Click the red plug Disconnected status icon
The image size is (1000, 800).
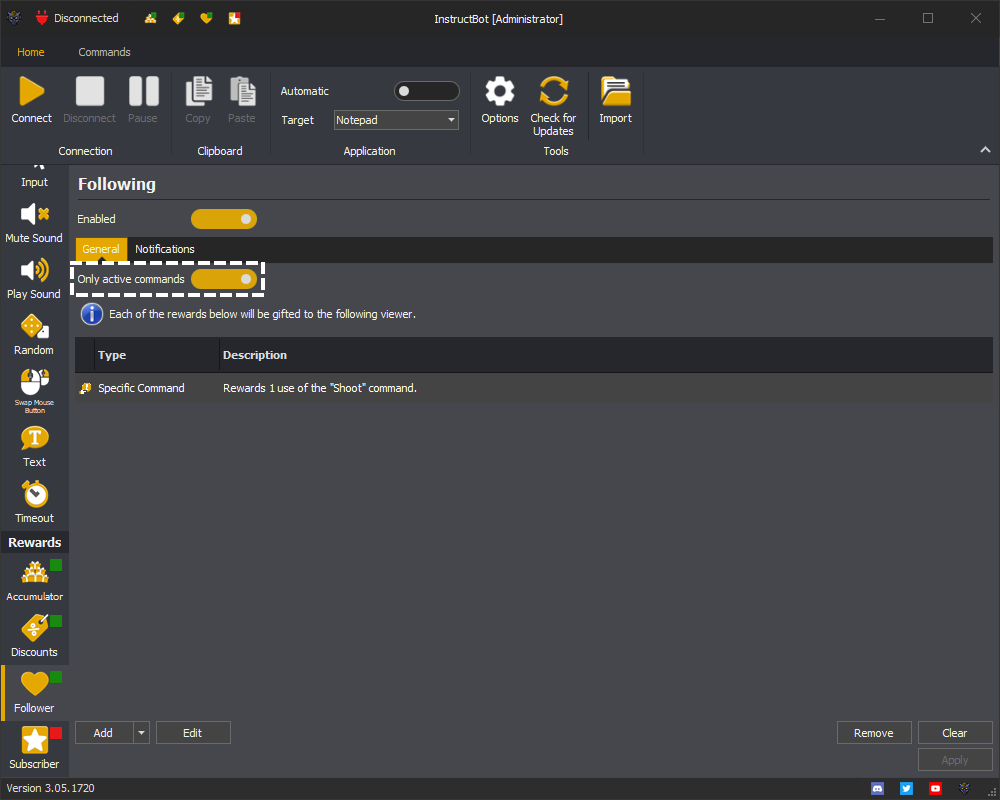pos(42,18)
